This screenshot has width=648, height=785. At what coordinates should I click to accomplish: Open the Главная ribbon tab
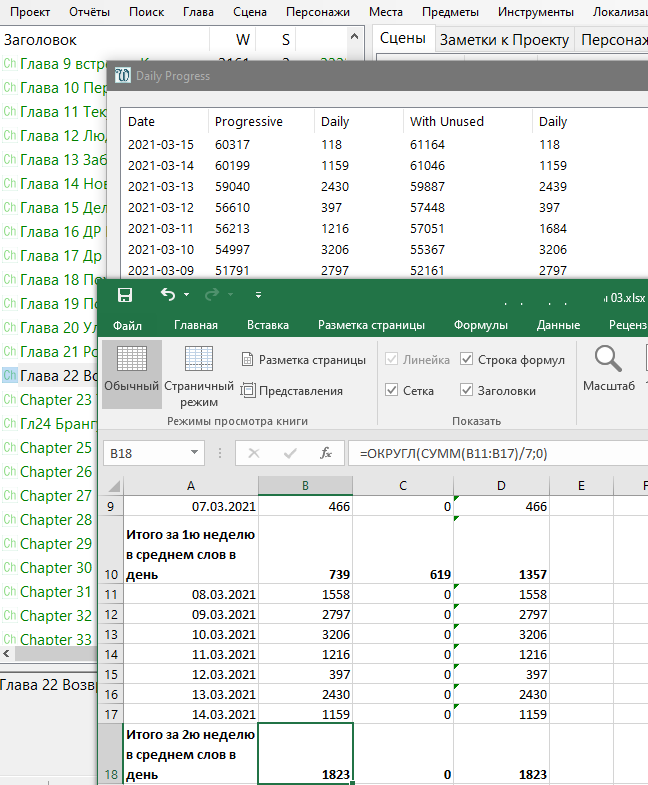point(196,325)
